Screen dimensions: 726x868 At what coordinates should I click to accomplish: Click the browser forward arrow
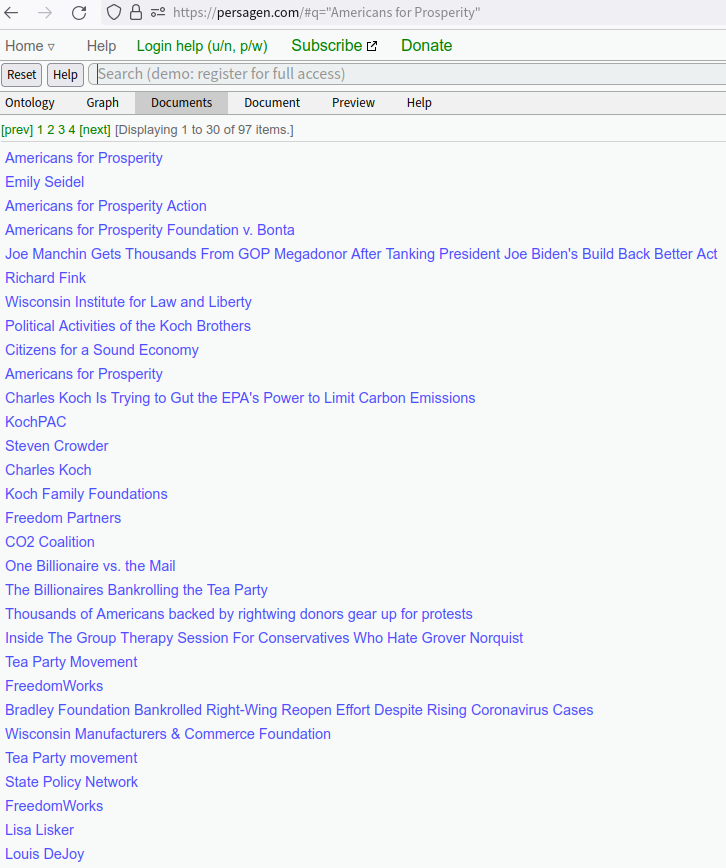click(45, 12)
